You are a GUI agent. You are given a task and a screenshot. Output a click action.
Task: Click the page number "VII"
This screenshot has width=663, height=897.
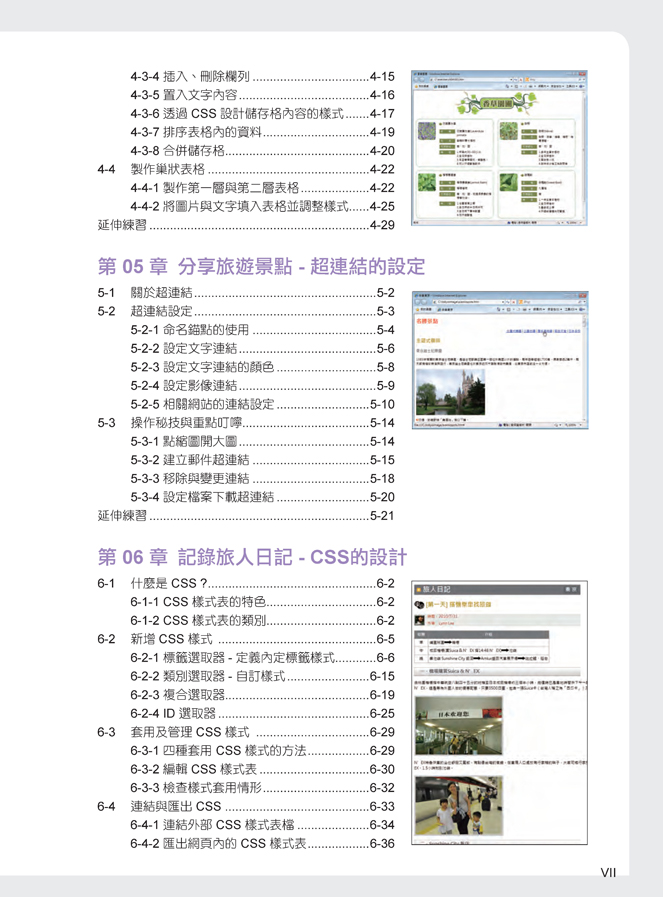608,872
